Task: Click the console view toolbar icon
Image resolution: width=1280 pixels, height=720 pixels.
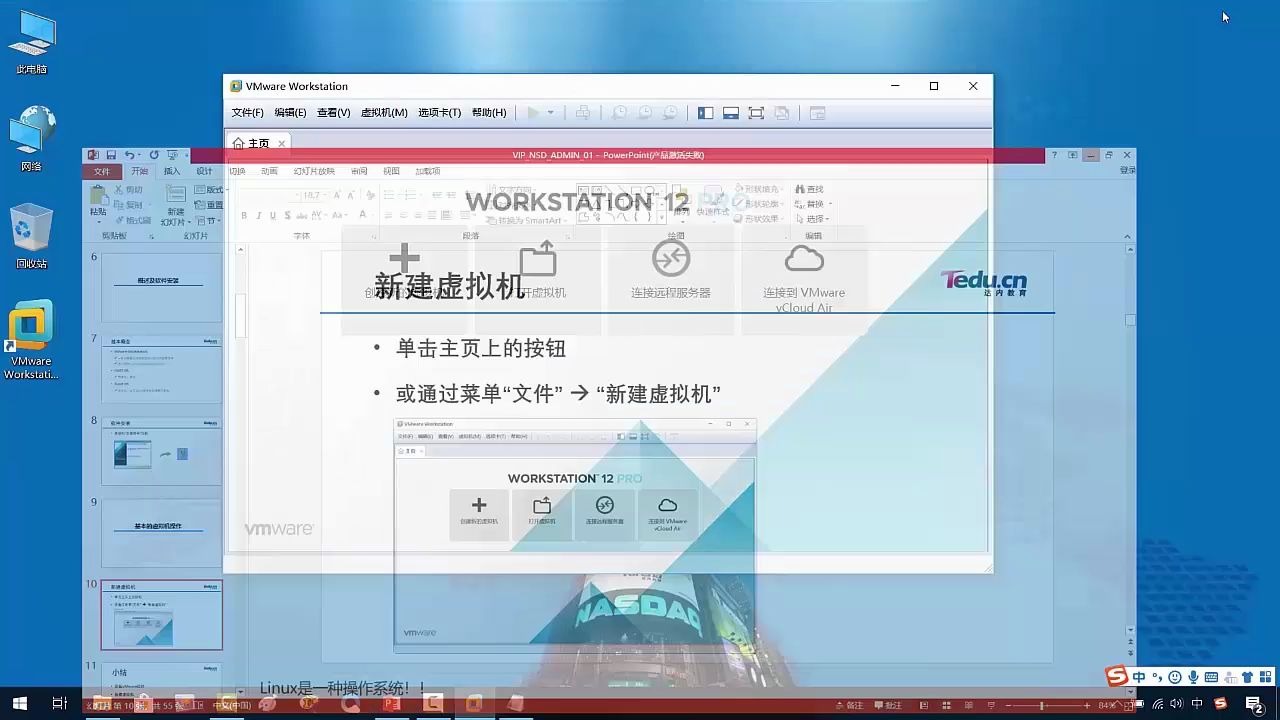Action: click(x=818, y=113)
